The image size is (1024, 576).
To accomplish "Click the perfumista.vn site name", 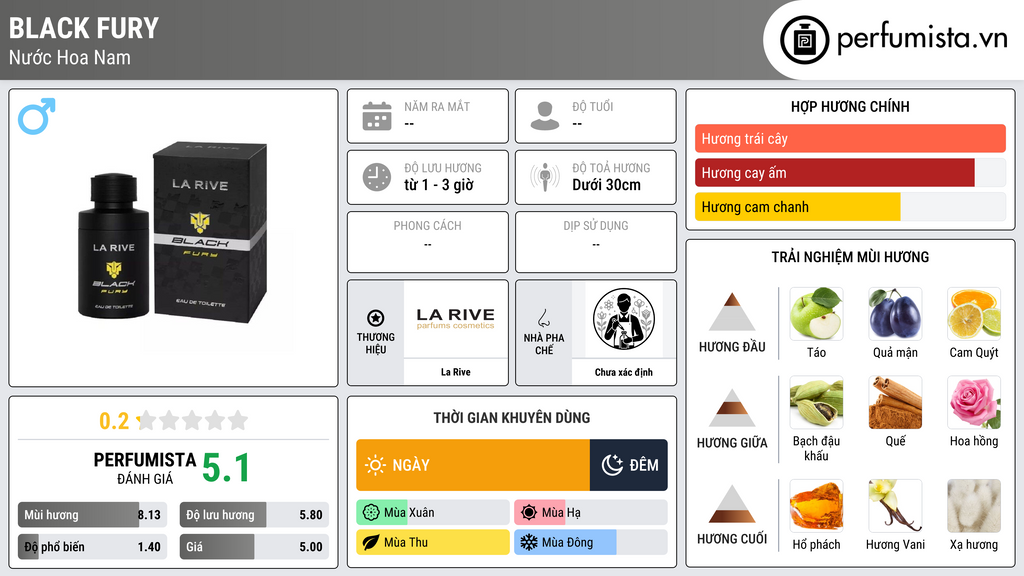I will [x=922, y=39].
